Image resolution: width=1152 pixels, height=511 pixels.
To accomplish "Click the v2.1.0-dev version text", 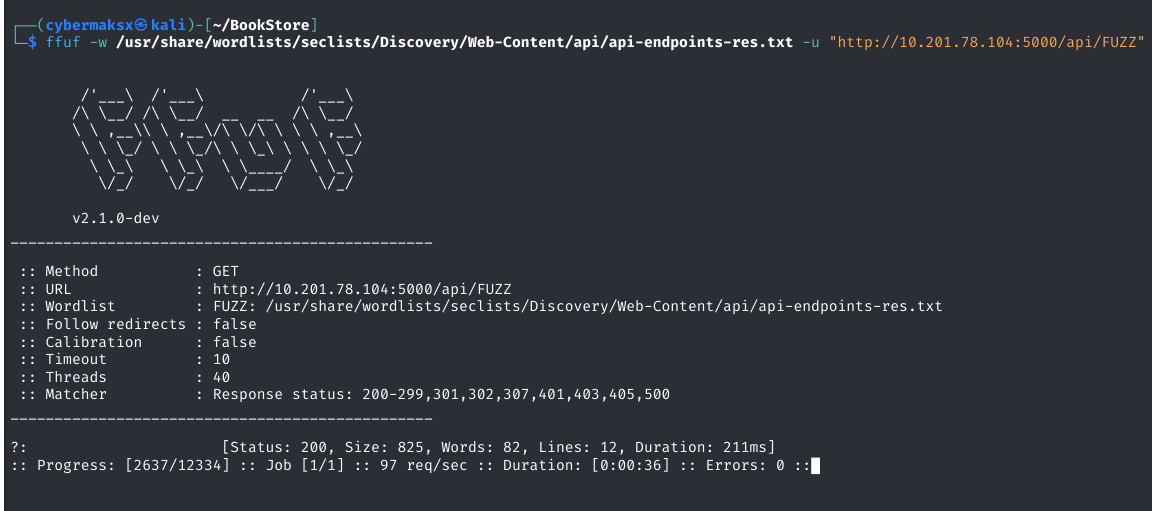I will click(x=117, y=217).
